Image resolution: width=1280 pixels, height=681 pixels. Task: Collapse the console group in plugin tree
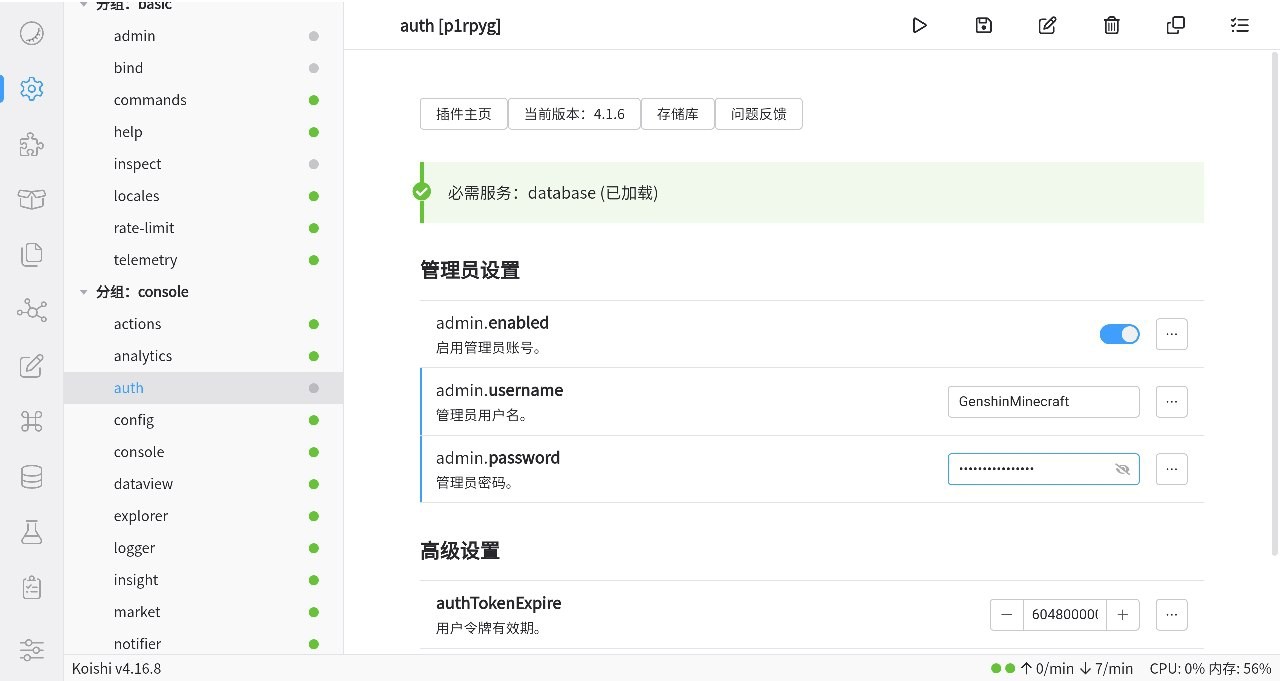click(x=83, y=292)
